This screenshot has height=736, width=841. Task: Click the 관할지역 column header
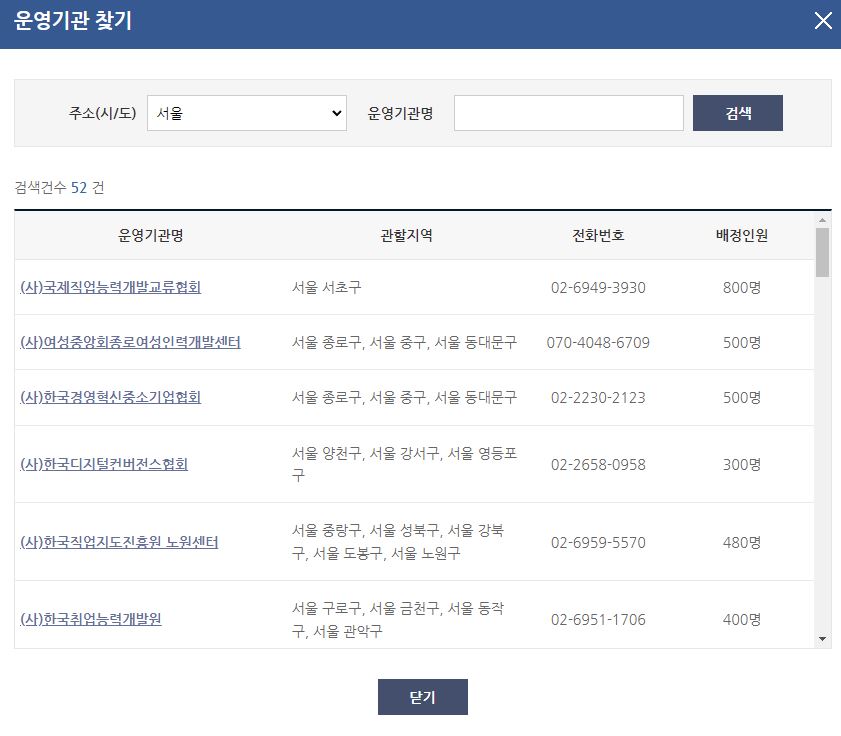pyautogui.click(x=406, y=235)
